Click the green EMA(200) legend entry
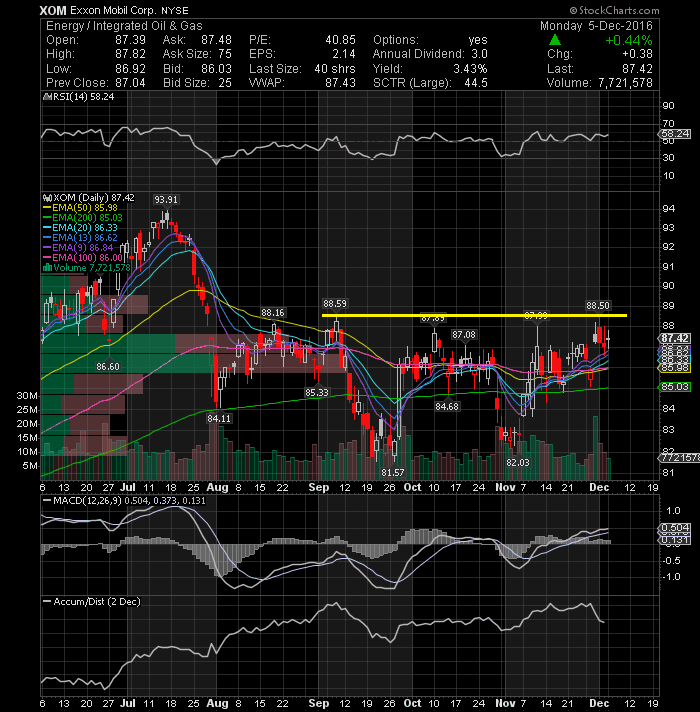 (x=83, y=218)
